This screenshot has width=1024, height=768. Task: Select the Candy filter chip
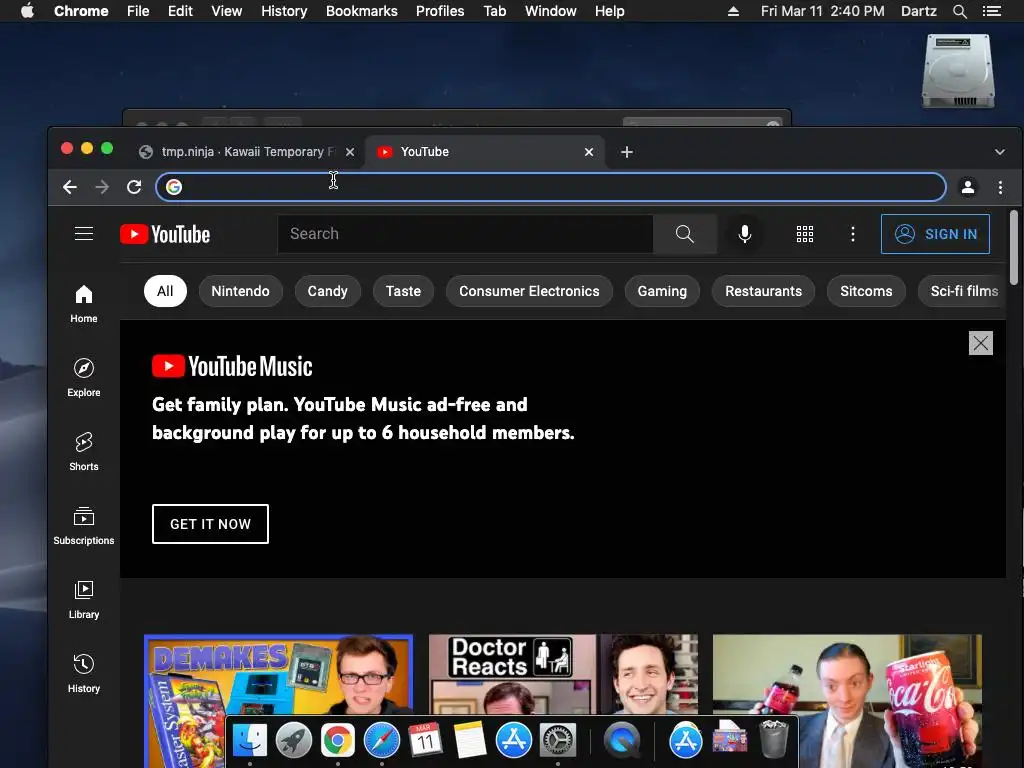(x=327, y=291)
